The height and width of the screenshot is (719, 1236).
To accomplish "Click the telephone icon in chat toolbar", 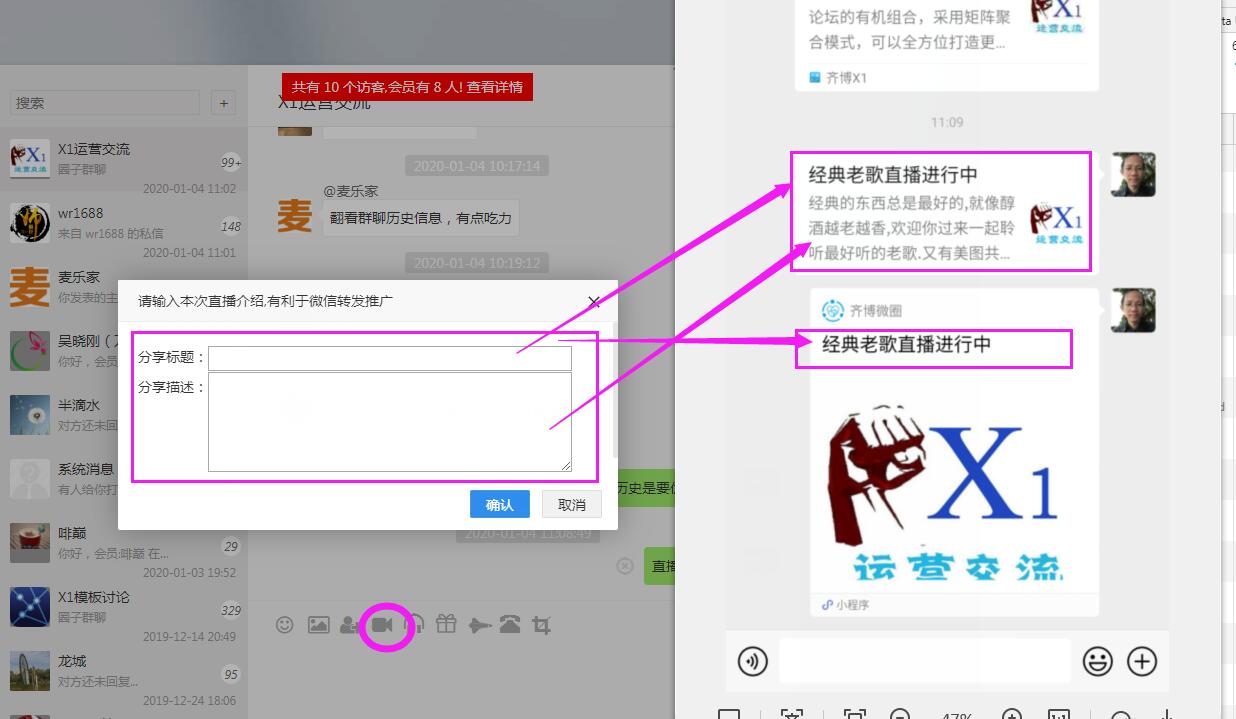I will pos(510,625).
